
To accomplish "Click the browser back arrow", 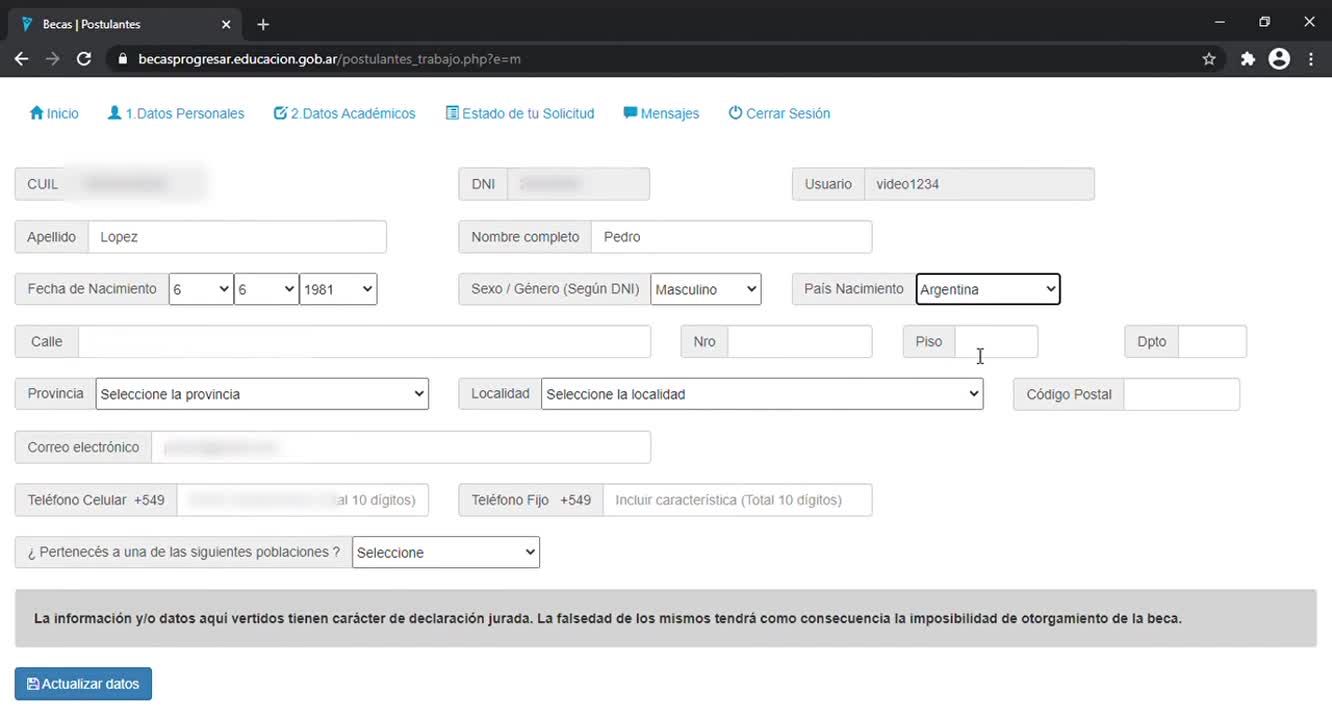I will click(21, 59).
